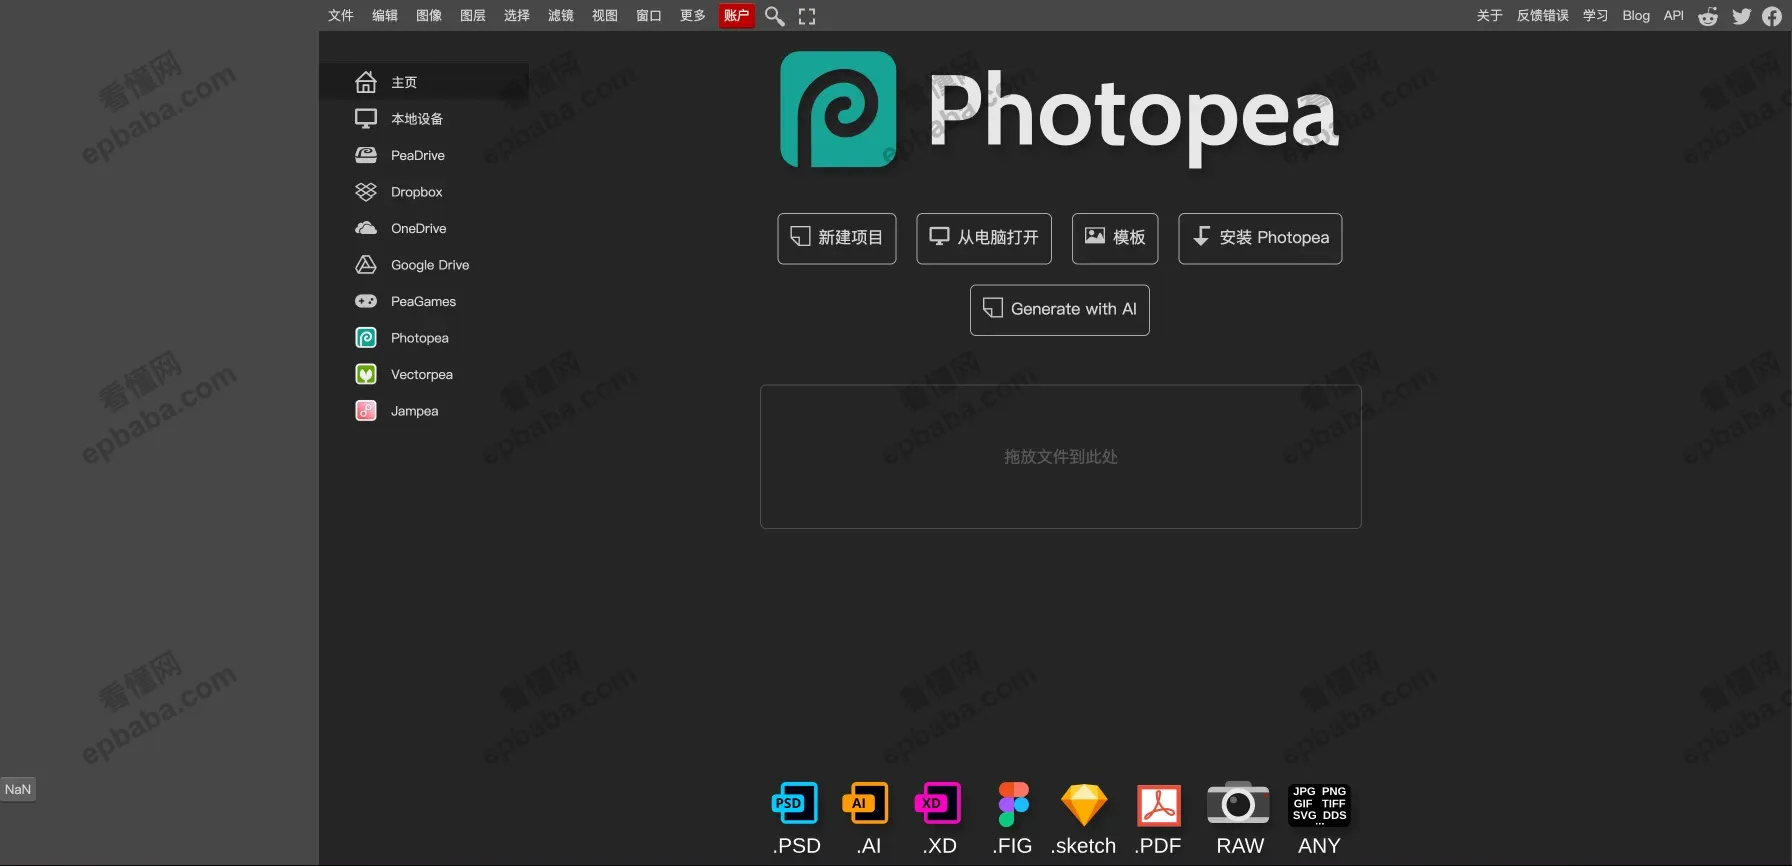This screenshot has width=1792, height=866.
Task: Open the 更多 menu
Action: coord(693,15)
